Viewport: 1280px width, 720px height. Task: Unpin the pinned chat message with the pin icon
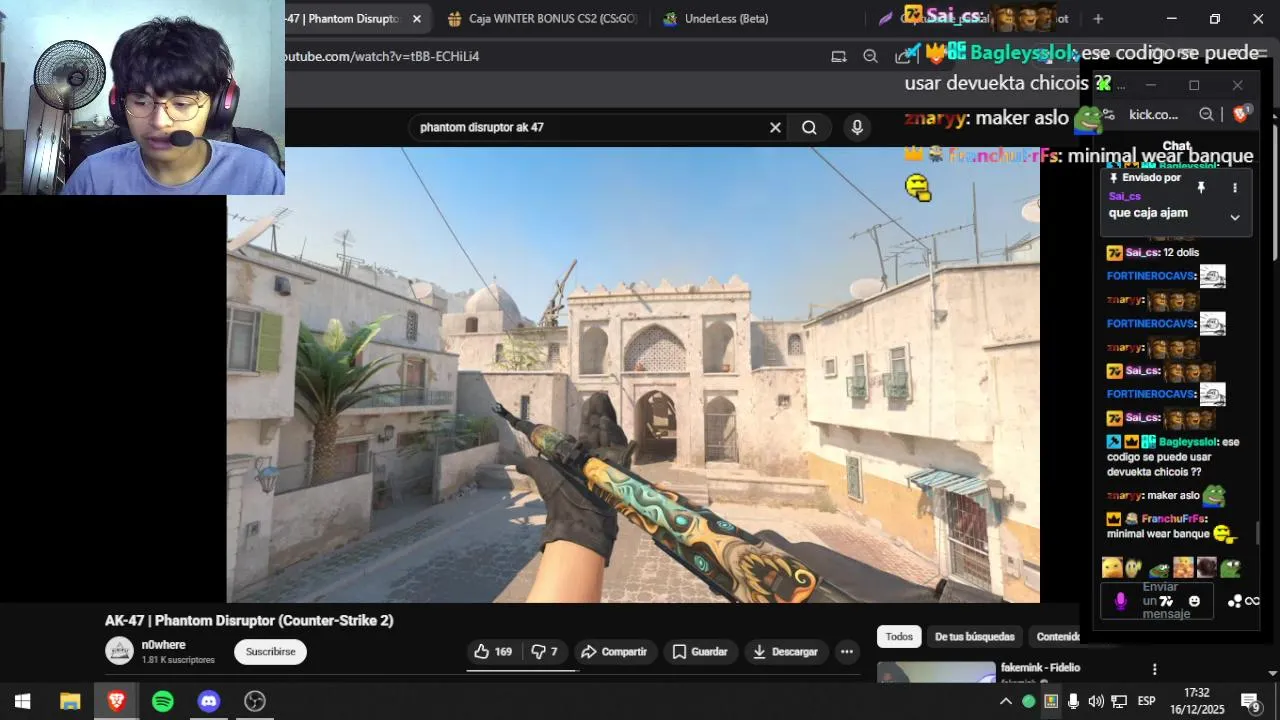1201,187
